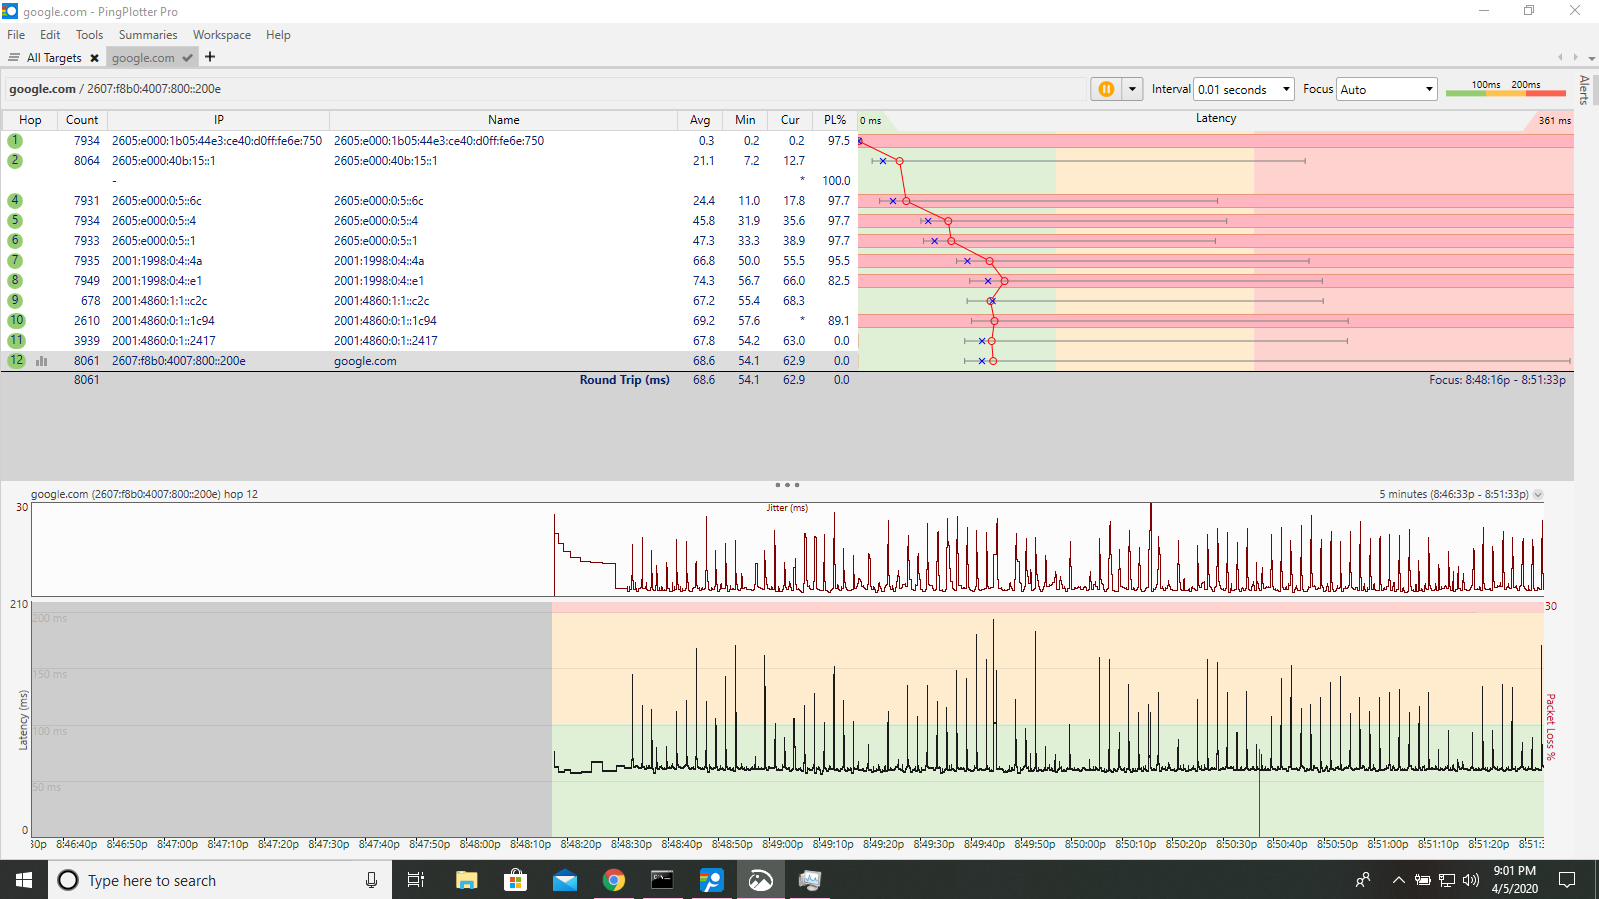Open Google Chrome from the taskbar
1599x899 pixels.
pos(614,880)
